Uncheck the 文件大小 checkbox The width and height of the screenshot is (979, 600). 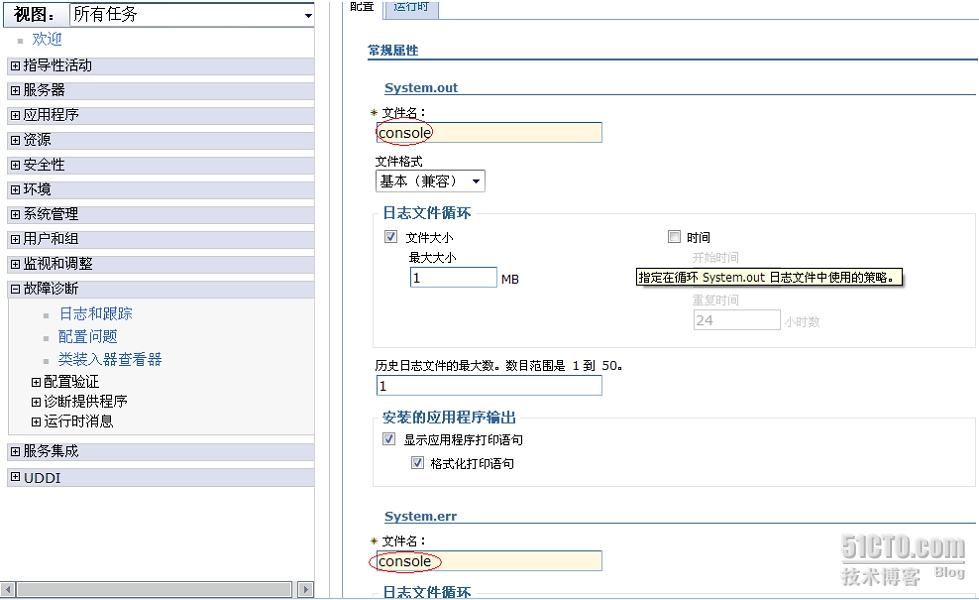click(390, 236)
